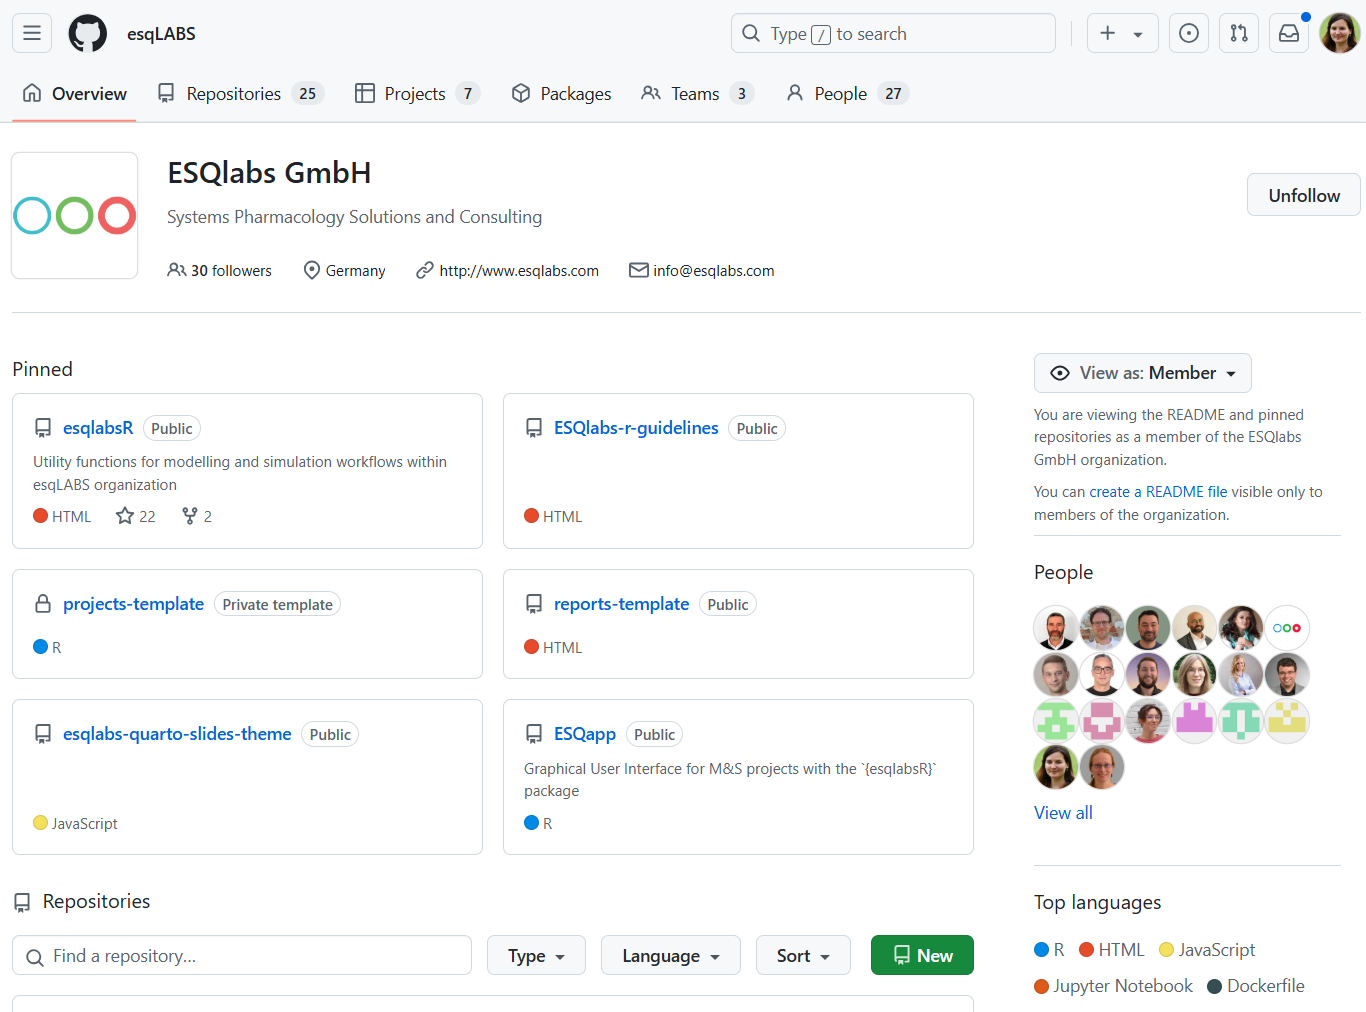The width and height of the screenshot is (1366, 1012).
Task: Open the issues icon in the header
Action: (x=1189, y=33)
